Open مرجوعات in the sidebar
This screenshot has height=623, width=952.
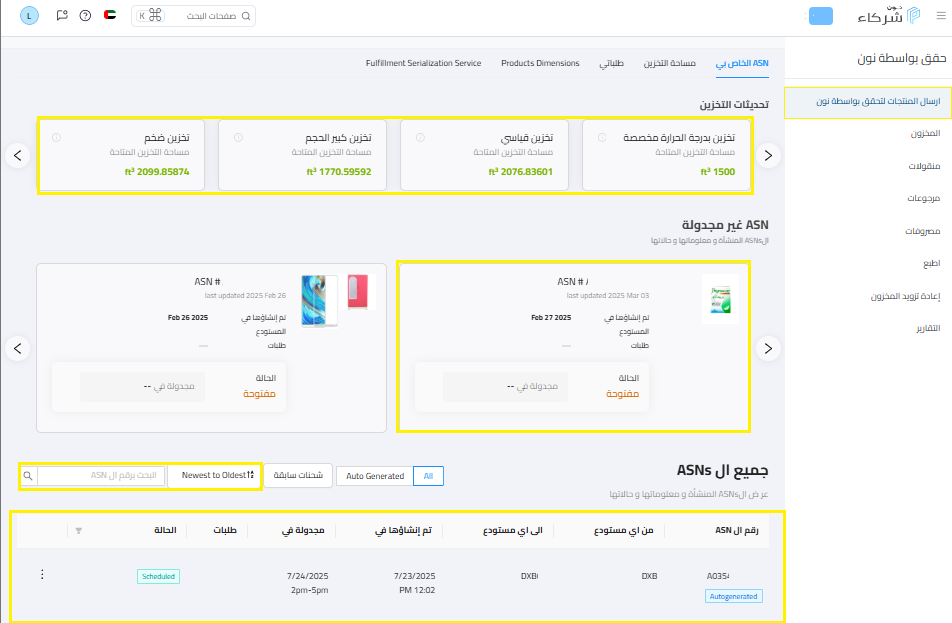click(923, 198)
